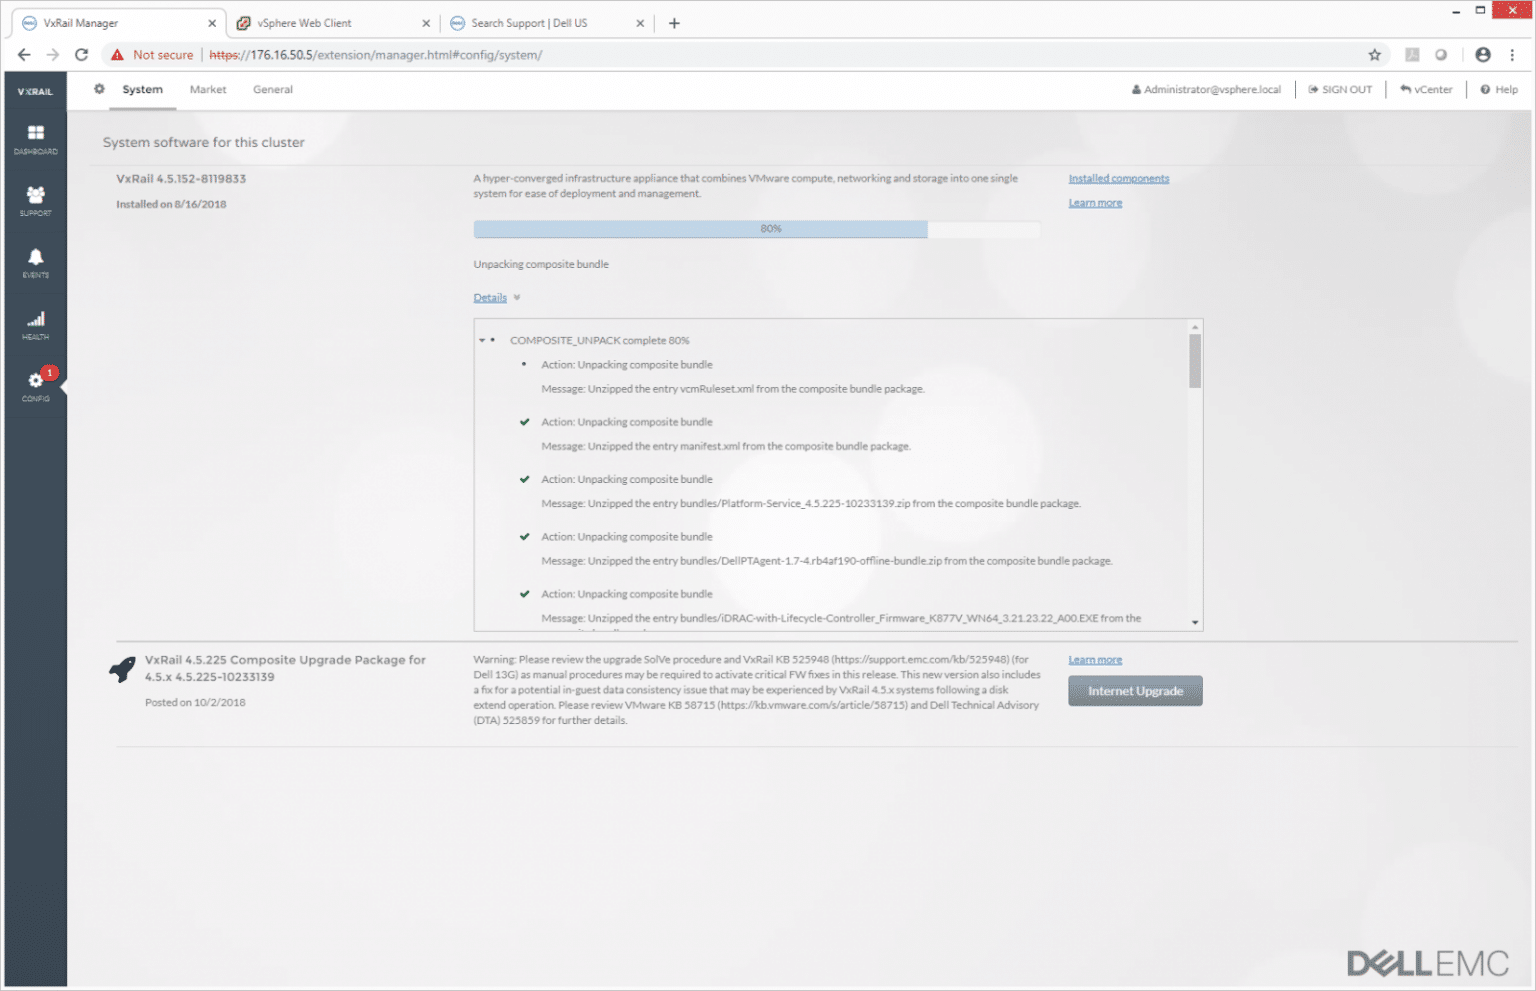Open the Installed components link

click(1118, 178)
